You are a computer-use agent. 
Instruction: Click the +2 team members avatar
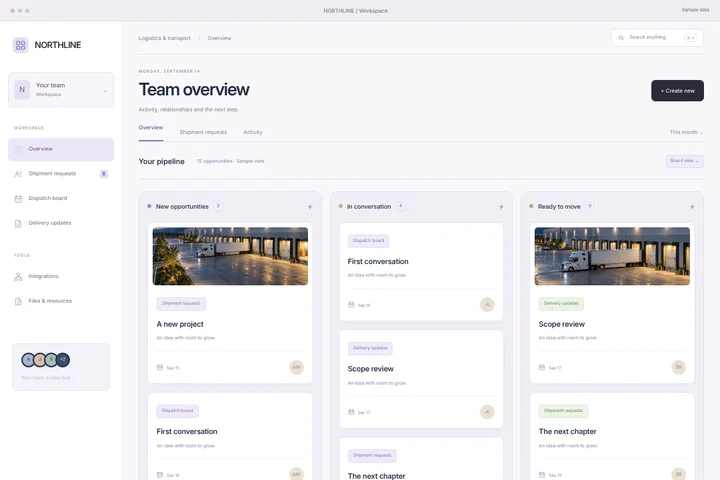pyautogui.click(x=63, y=360)
